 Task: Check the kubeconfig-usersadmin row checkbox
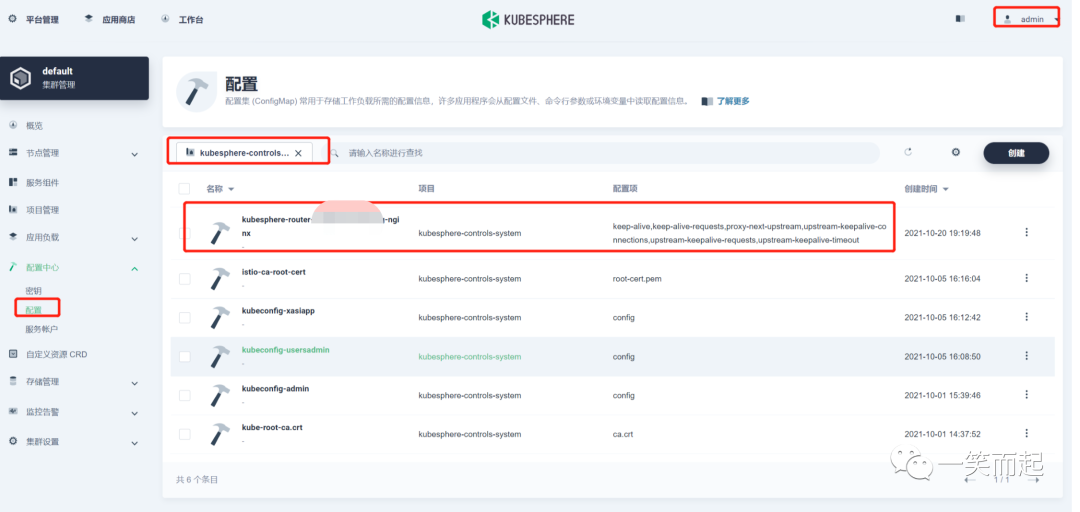[185, 357]
